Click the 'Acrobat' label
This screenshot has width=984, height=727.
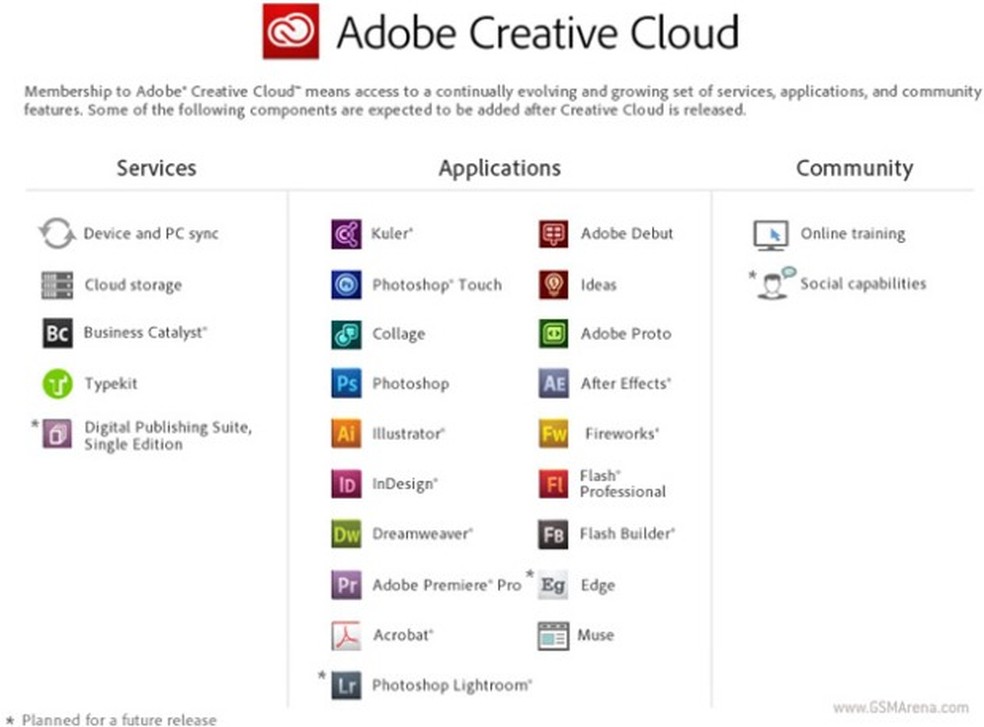(x=404, y=635)
